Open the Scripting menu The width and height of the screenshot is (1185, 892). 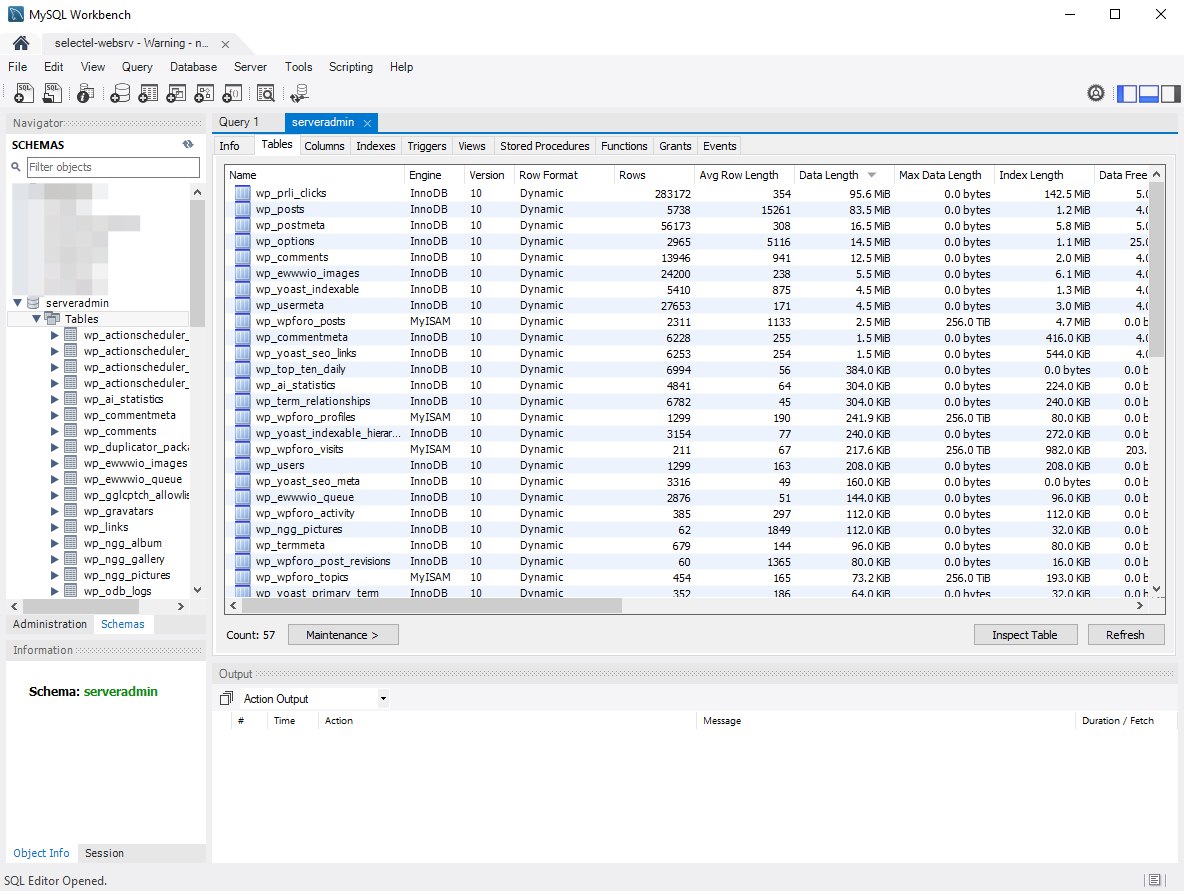(x=351, y=67)
